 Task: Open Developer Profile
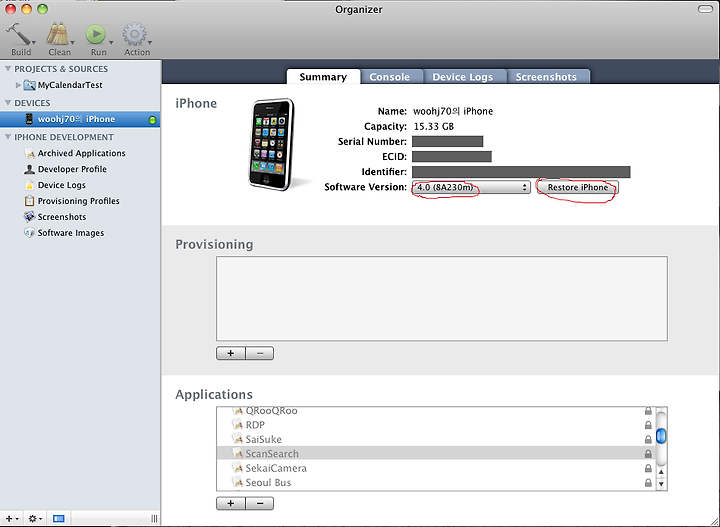[x=72, y=169]
